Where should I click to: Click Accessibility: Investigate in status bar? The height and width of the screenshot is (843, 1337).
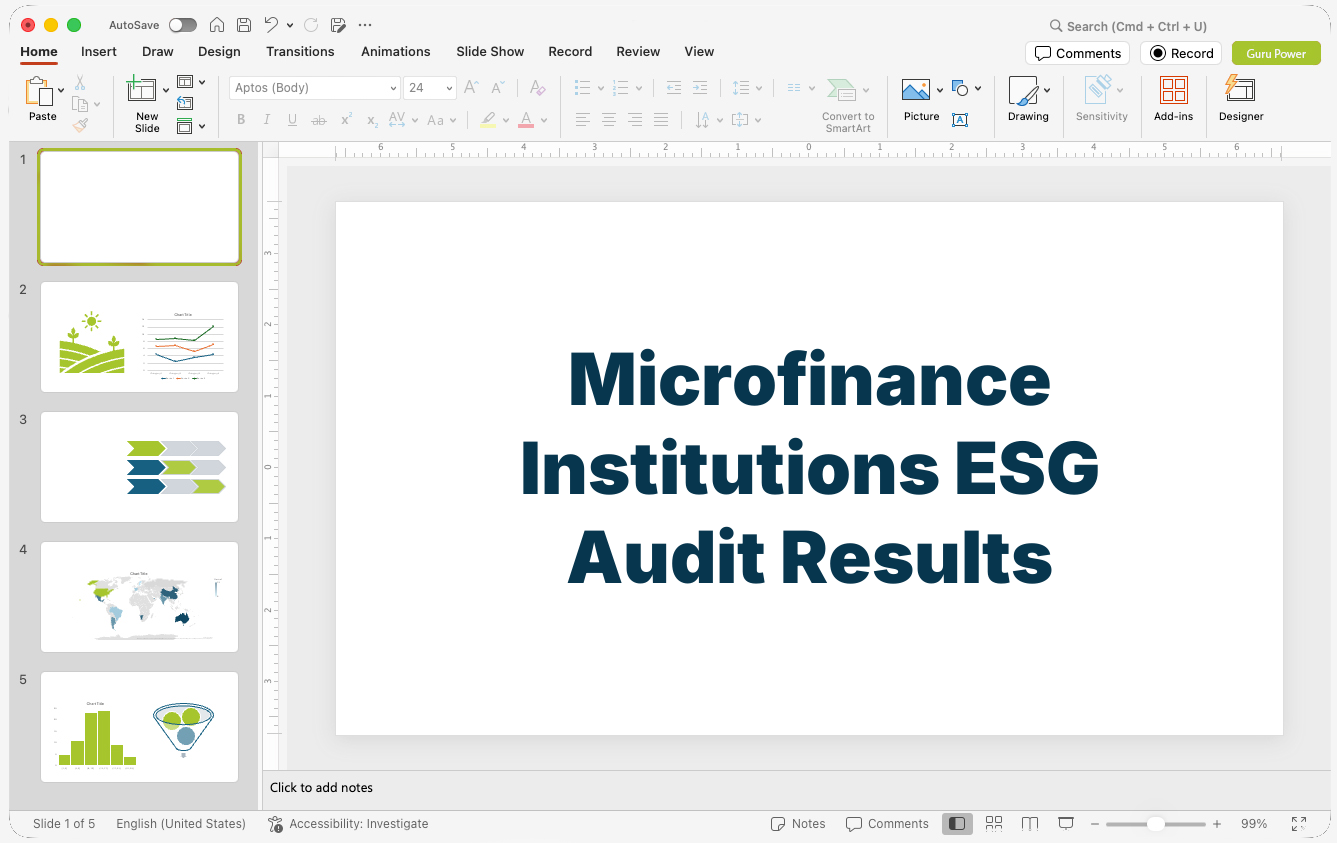[348, 824]
